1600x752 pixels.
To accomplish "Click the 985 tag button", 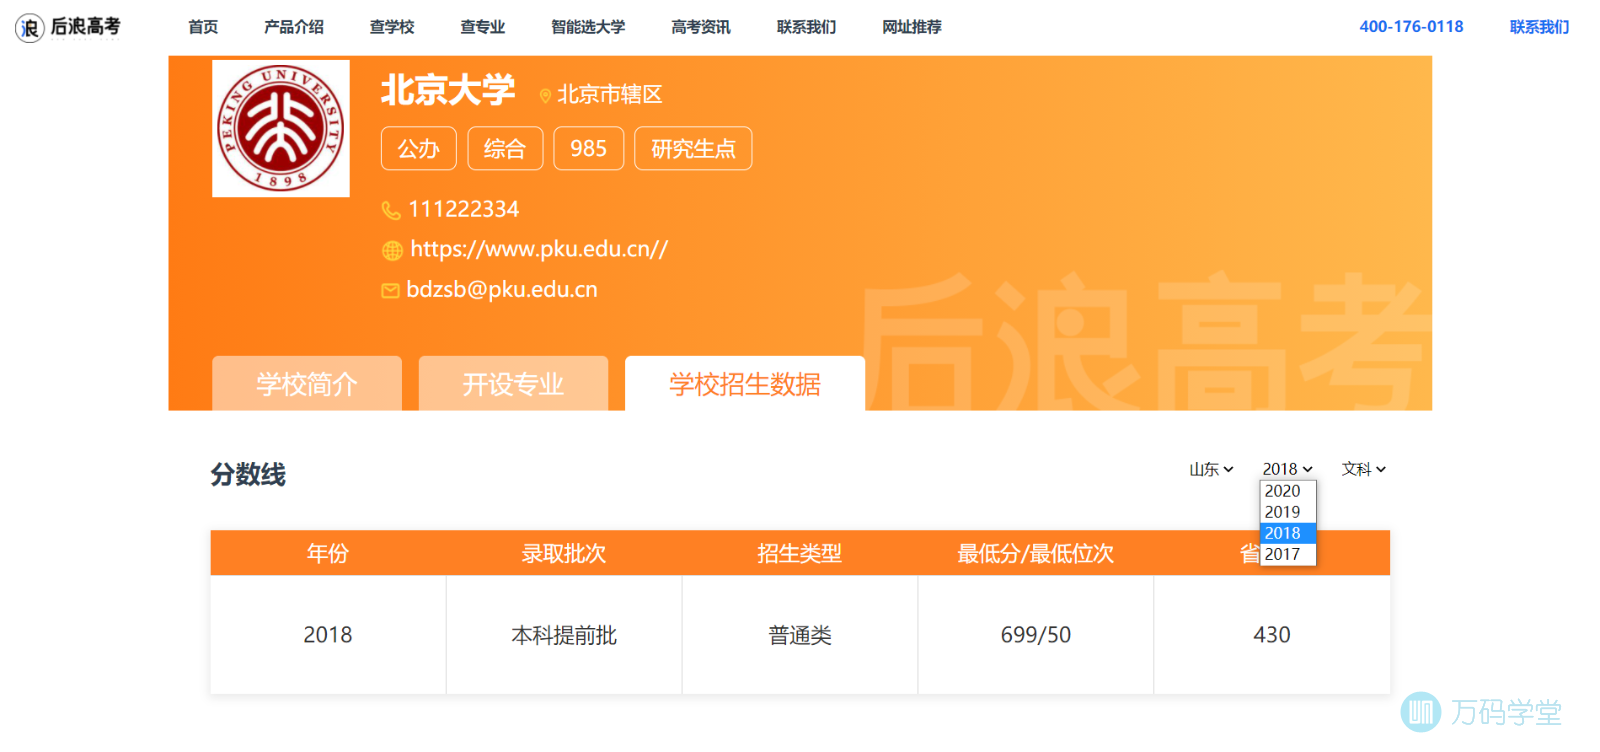I will click(588, 149).
